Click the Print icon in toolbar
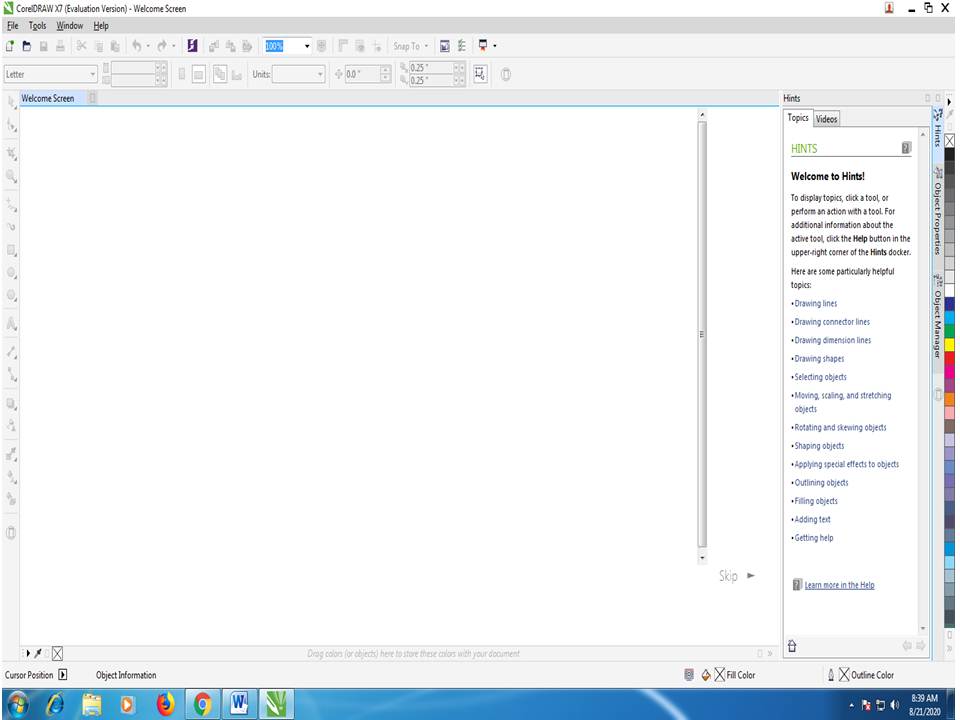Image resolution: width=960 pixels, height=720 pixels. [60, 46]
